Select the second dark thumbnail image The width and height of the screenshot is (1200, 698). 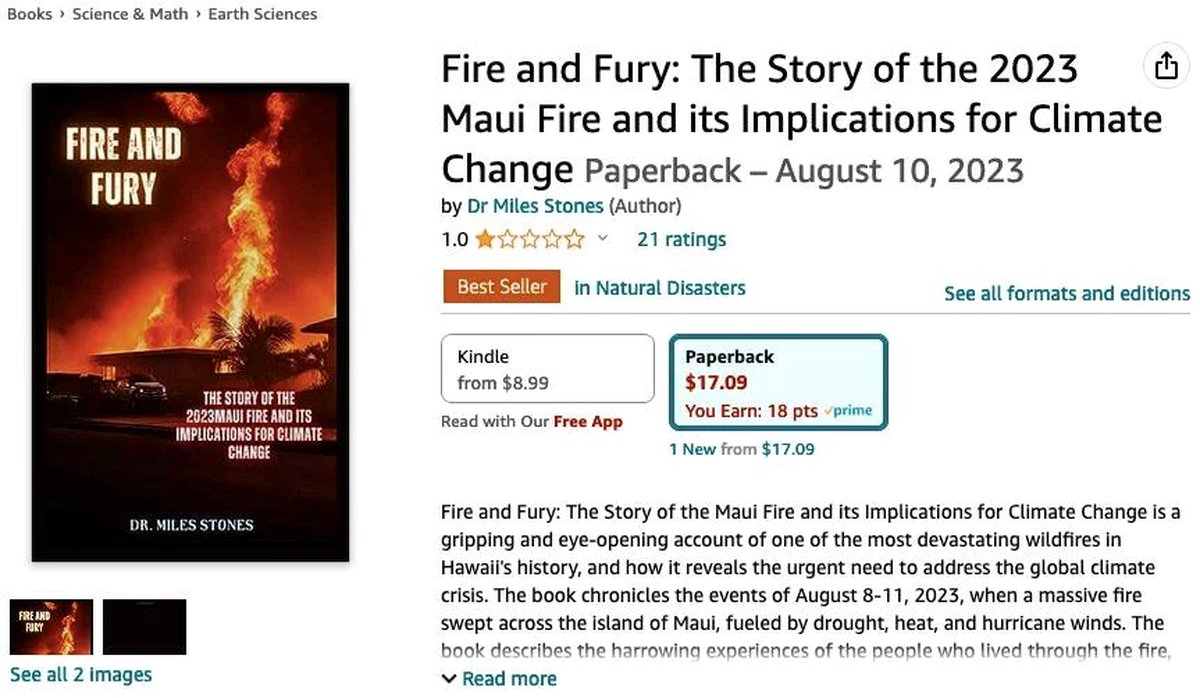[x=144, y=627]
